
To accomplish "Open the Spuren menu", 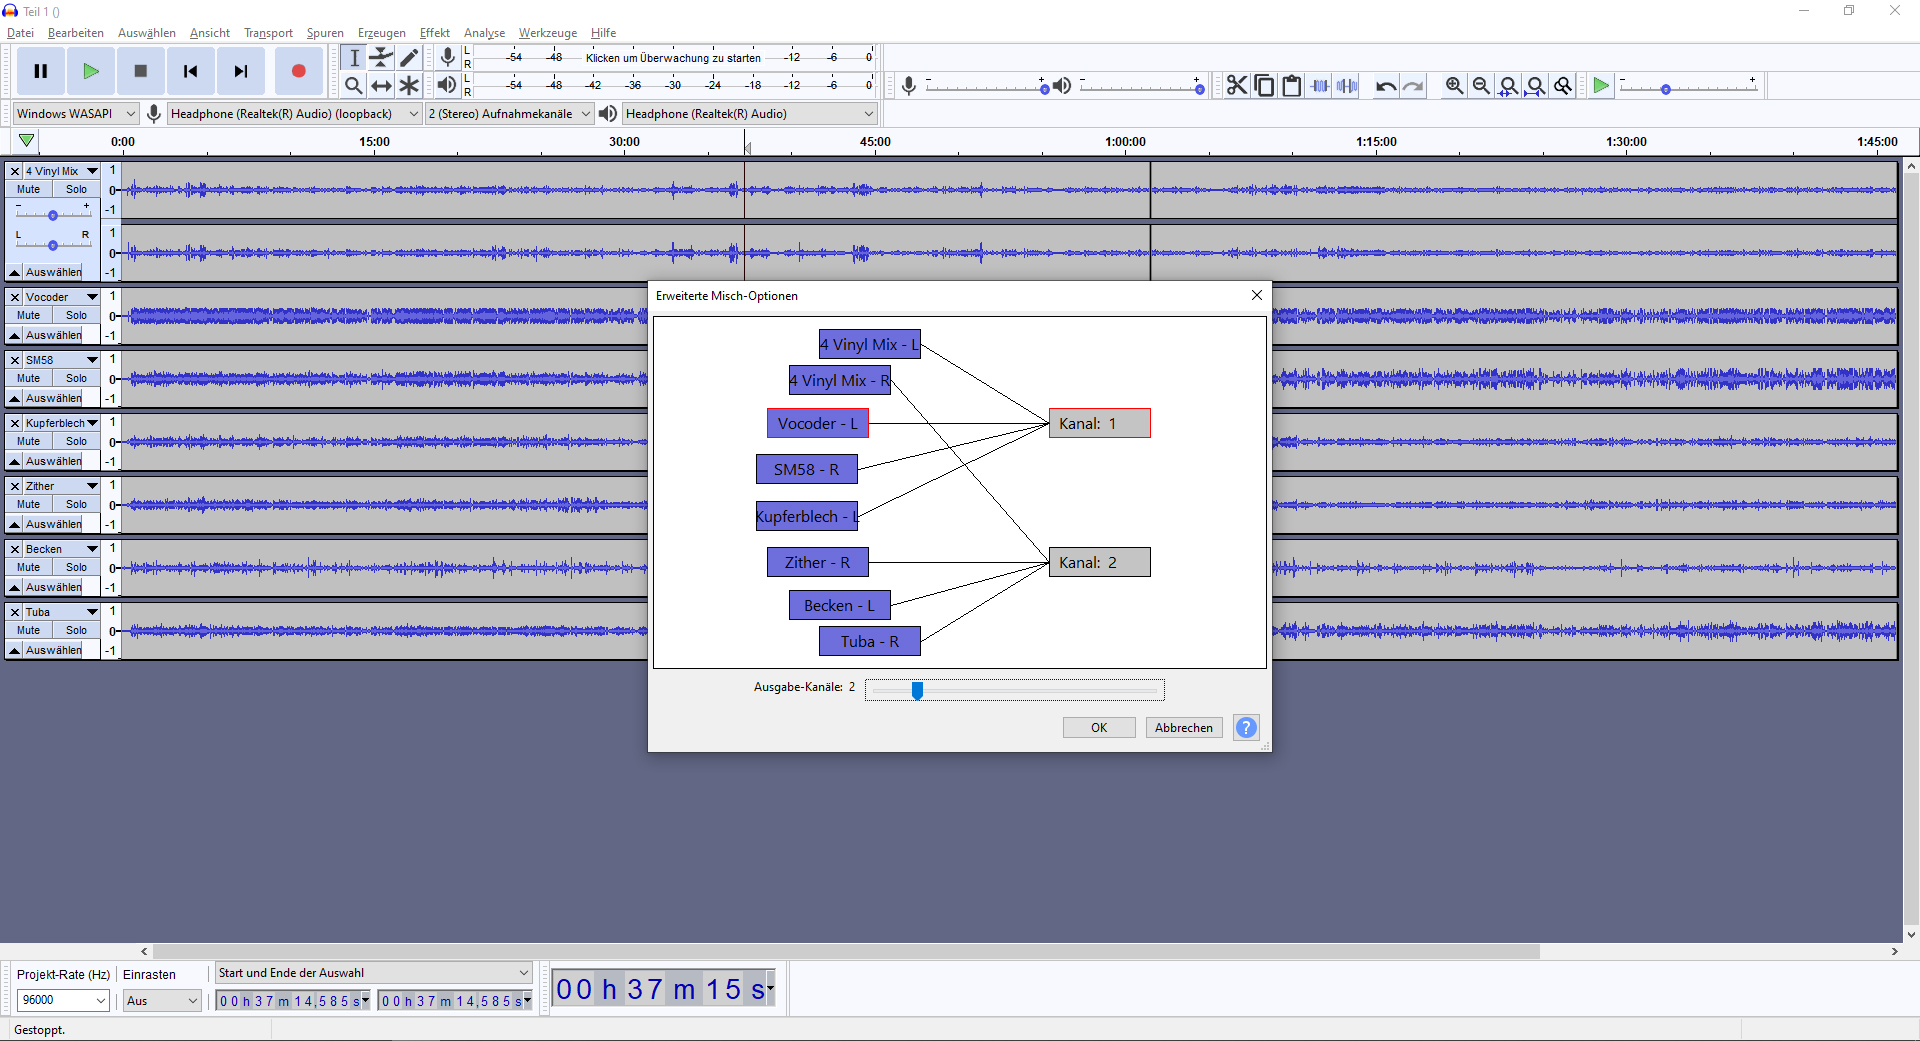I will point(325,33).
